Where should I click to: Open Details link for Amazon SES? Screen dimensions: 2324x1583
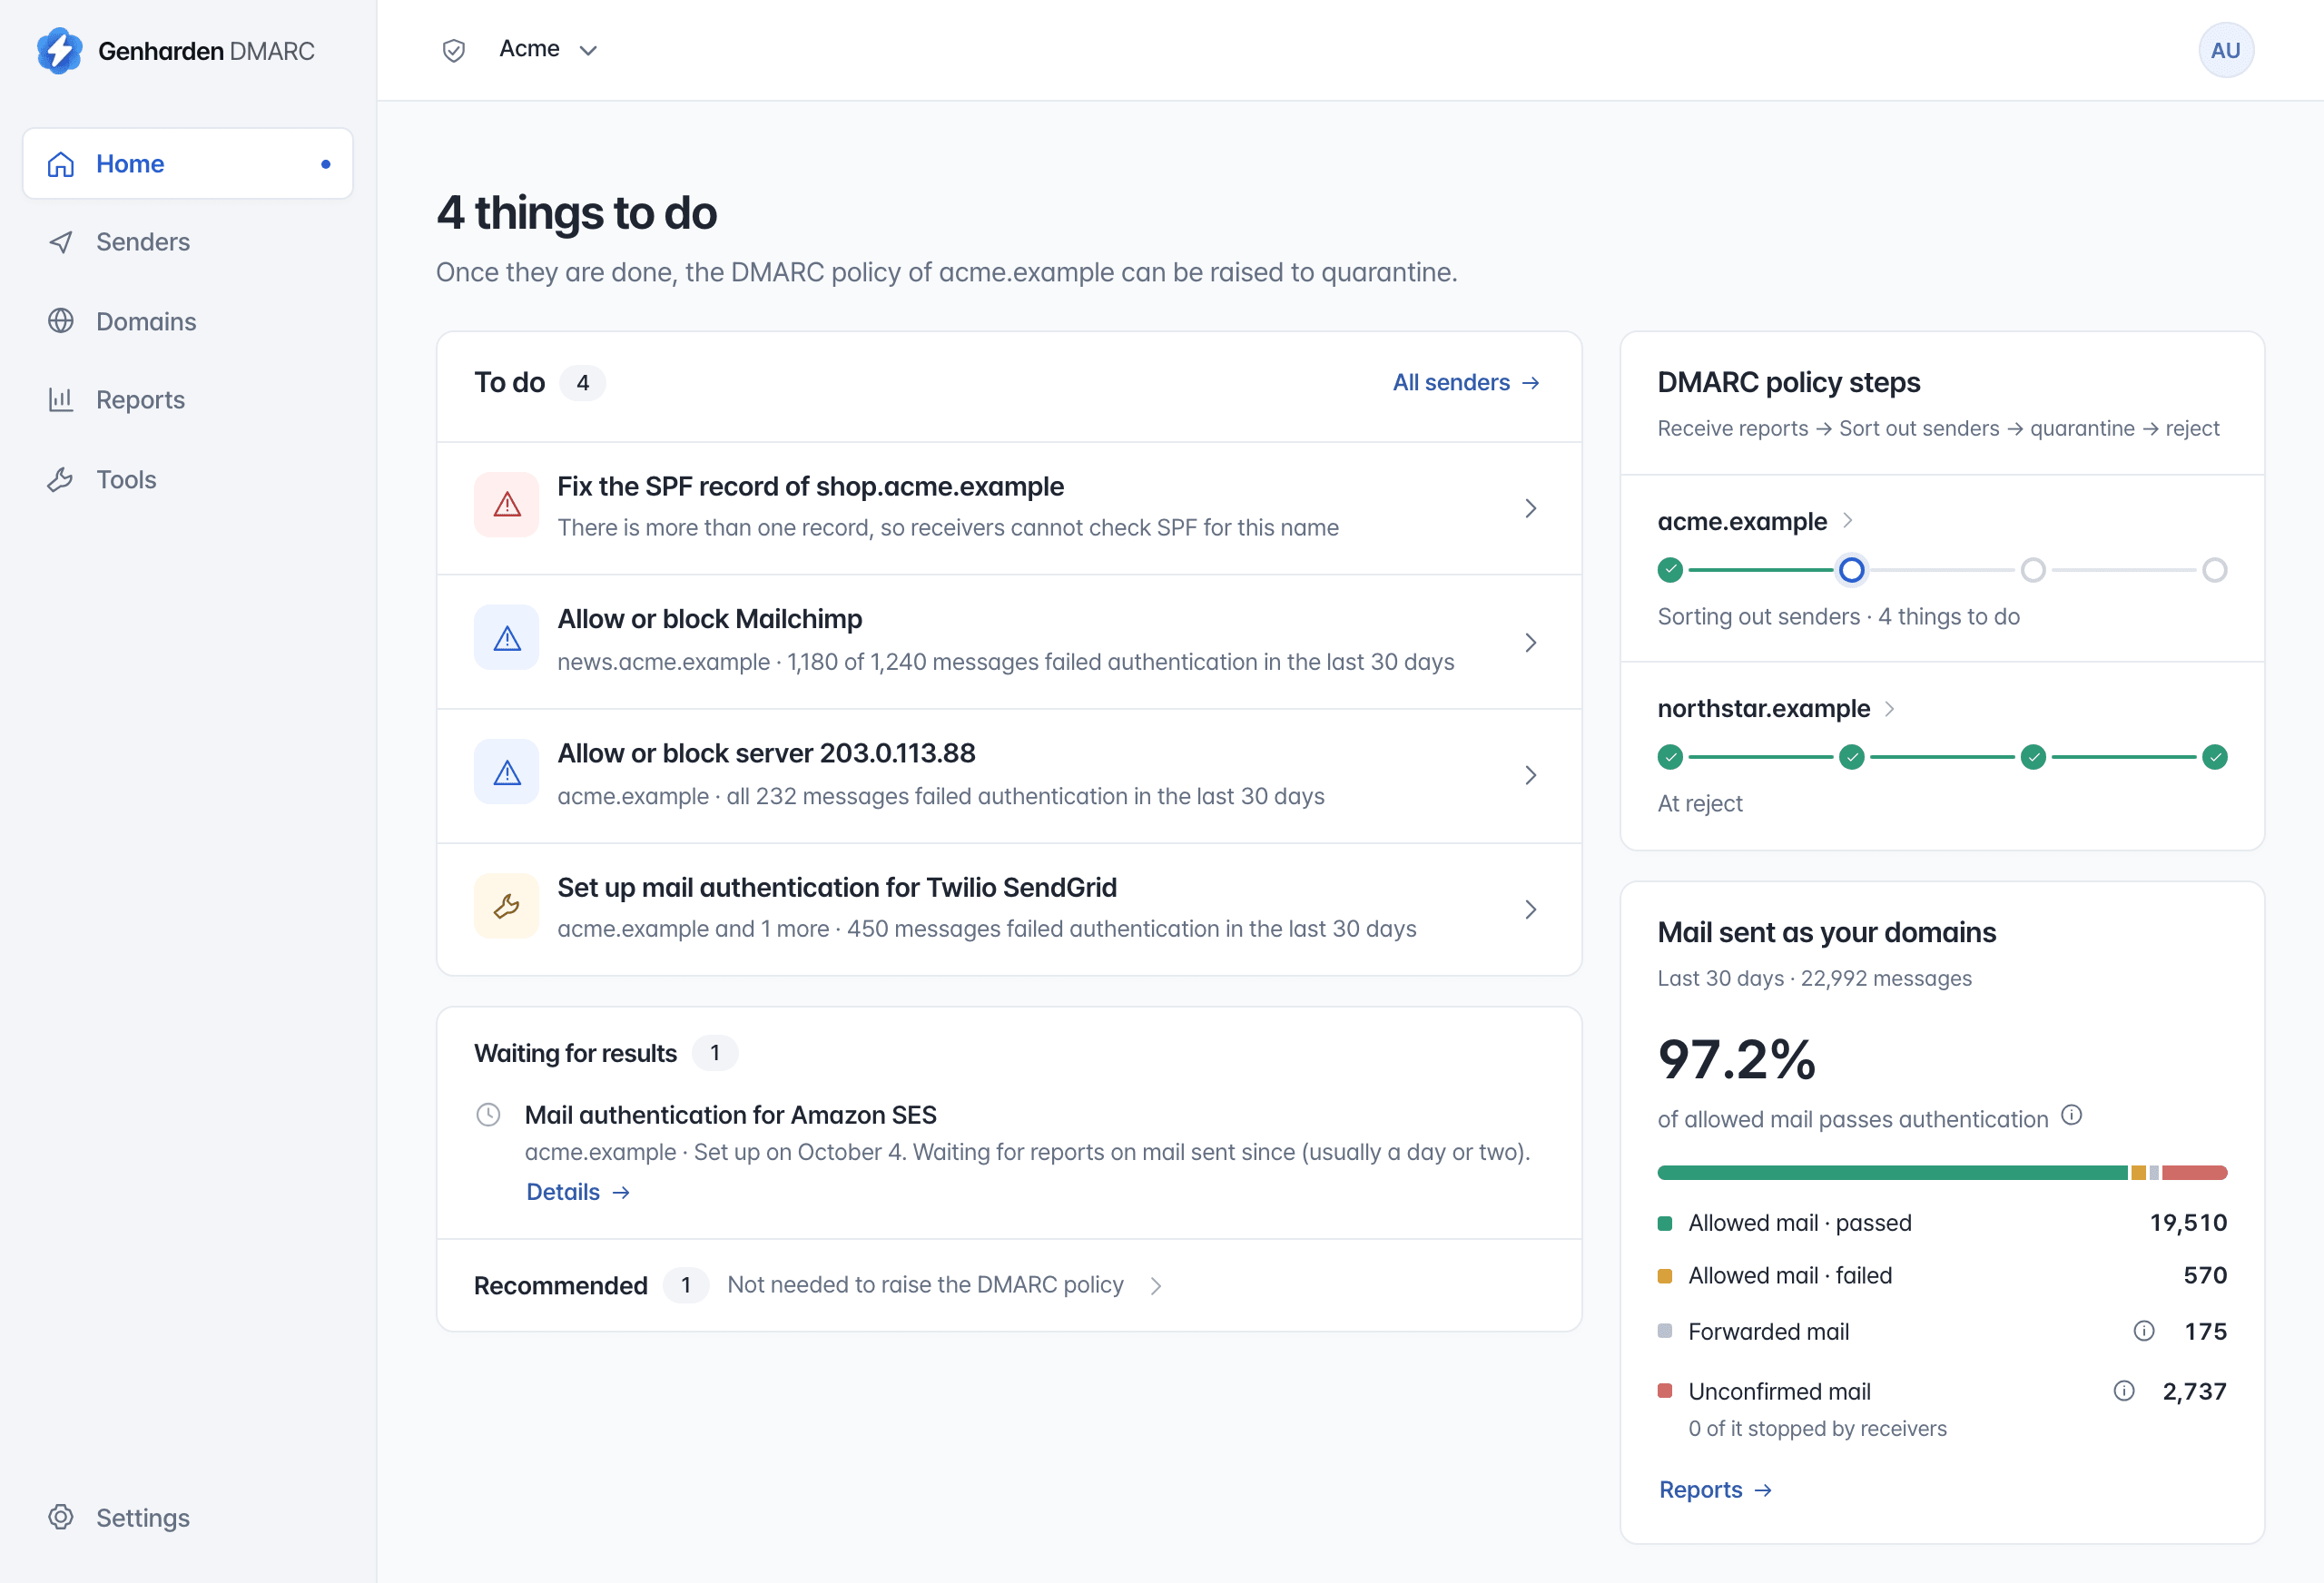pyautogui.click(x=578, y=1192)
